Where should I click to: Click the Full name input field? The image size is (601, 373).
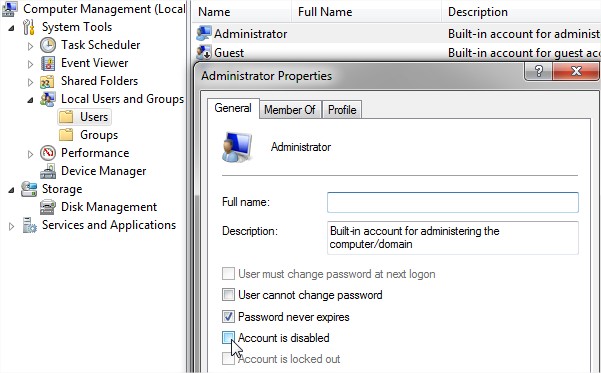[453, 202]
